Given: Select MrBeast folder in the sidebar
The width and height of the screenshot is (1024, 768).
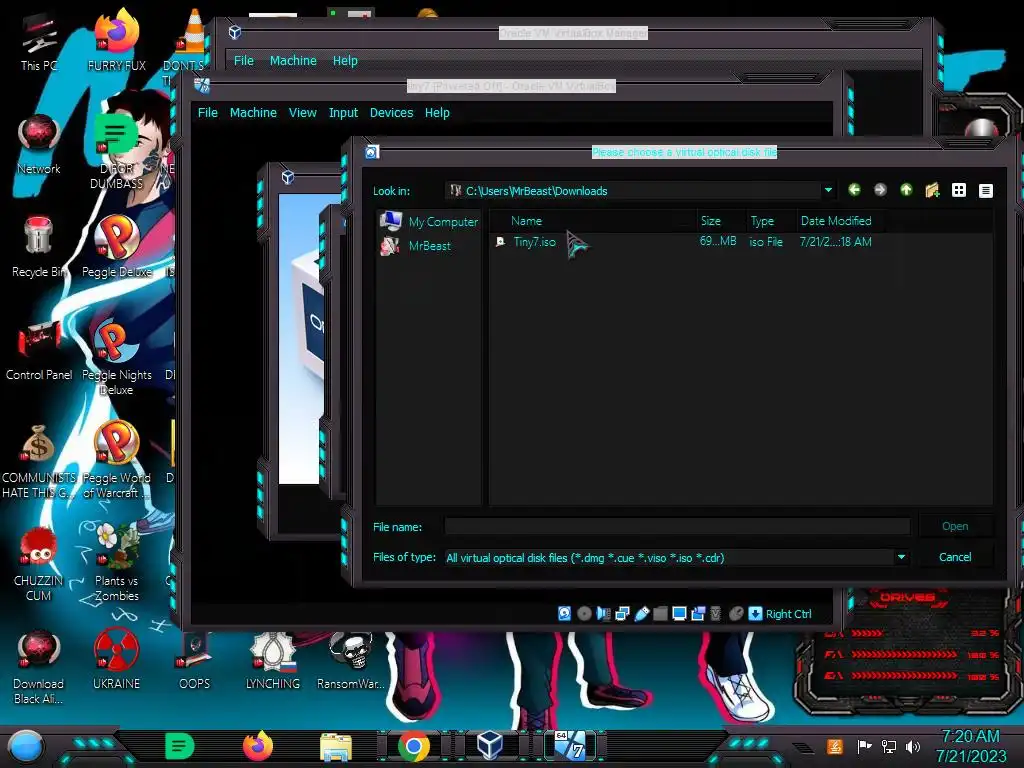Looking at the screenshot, I should click(x=416, y=246).
